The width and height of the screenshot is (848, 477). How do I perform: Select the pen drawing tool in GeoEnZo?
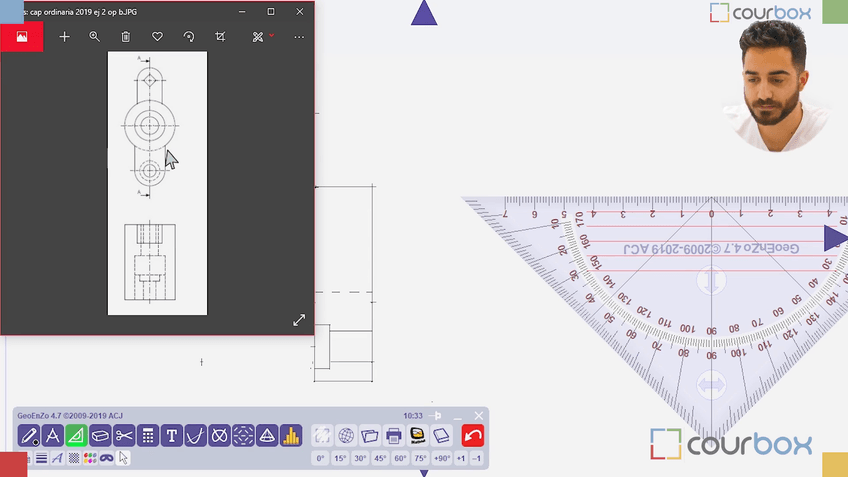pyautogui.click(x=28, y=436)
